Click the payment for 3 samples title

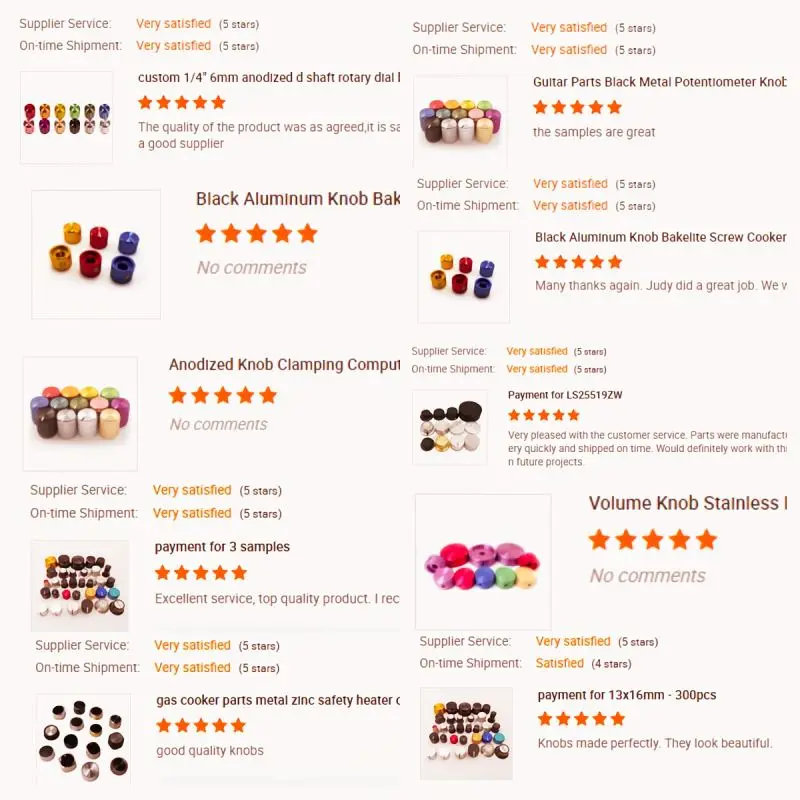[222, 547]
